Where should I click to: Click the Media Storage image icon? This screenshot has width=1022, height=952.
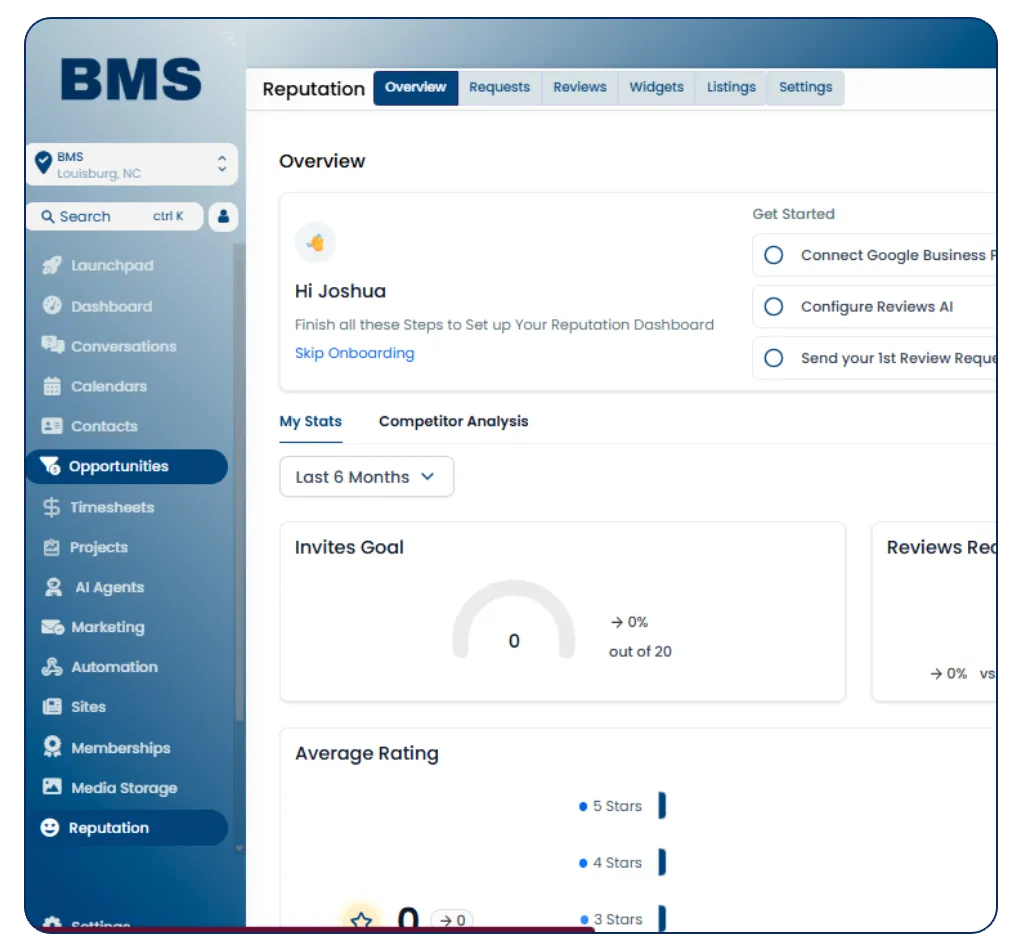click(51, 786)
